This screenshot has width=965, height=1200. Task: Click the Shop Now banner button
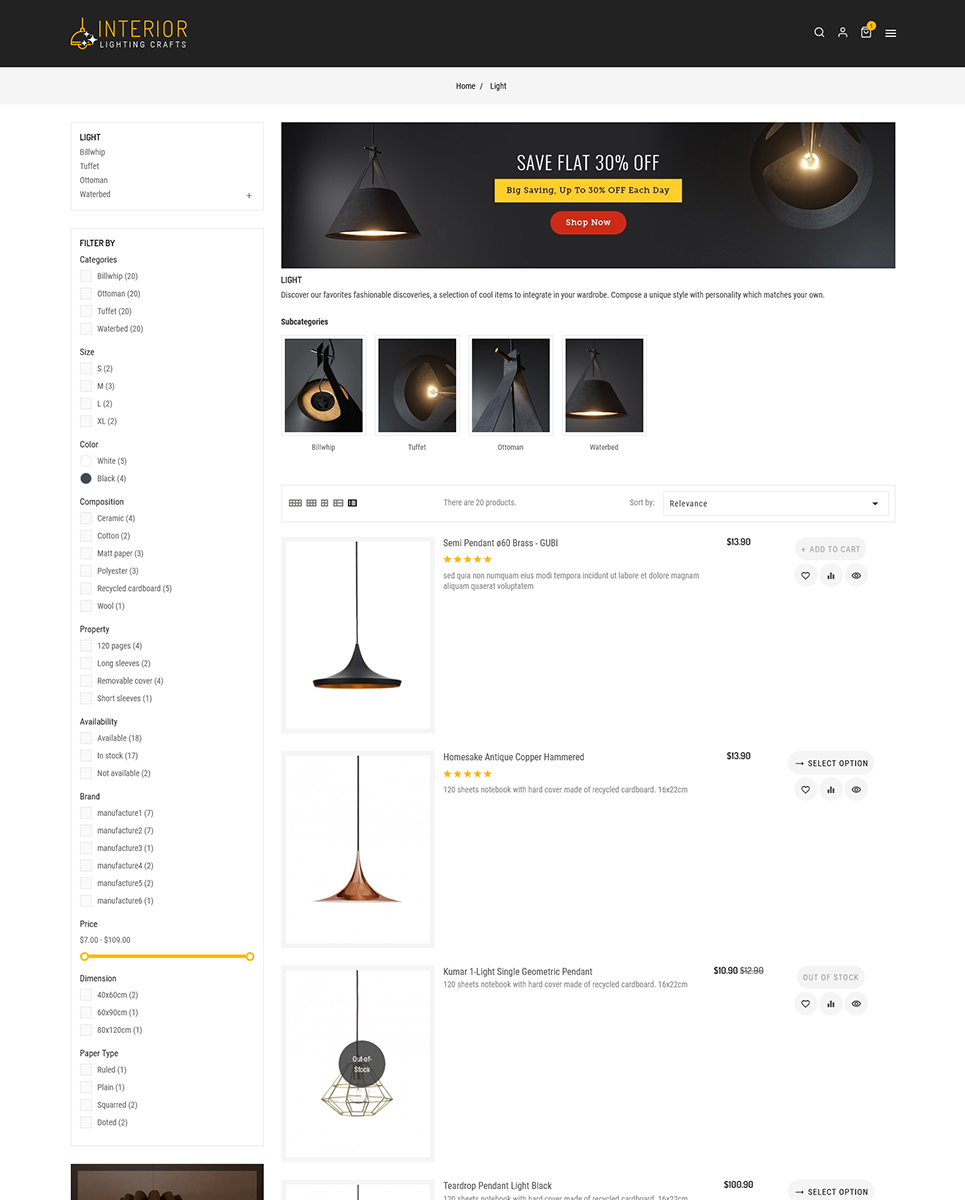588,222
